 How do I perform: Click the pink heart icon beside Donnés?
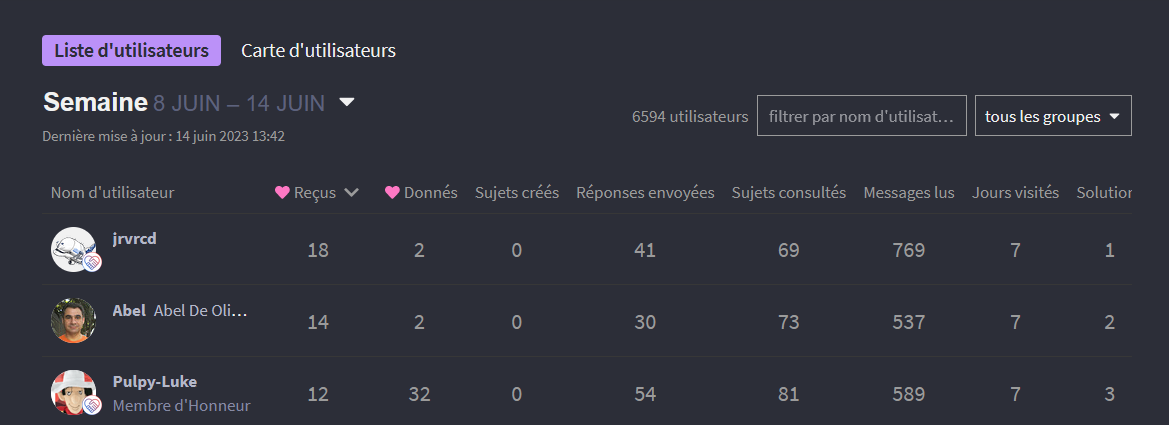[x=392, y=192]
